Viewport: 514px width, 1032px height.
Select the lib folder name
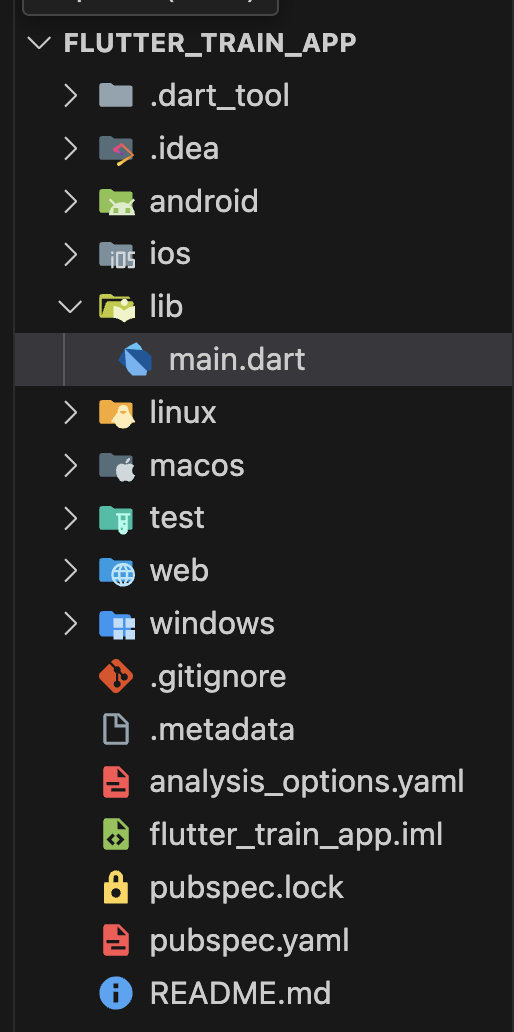pos(166,306)
